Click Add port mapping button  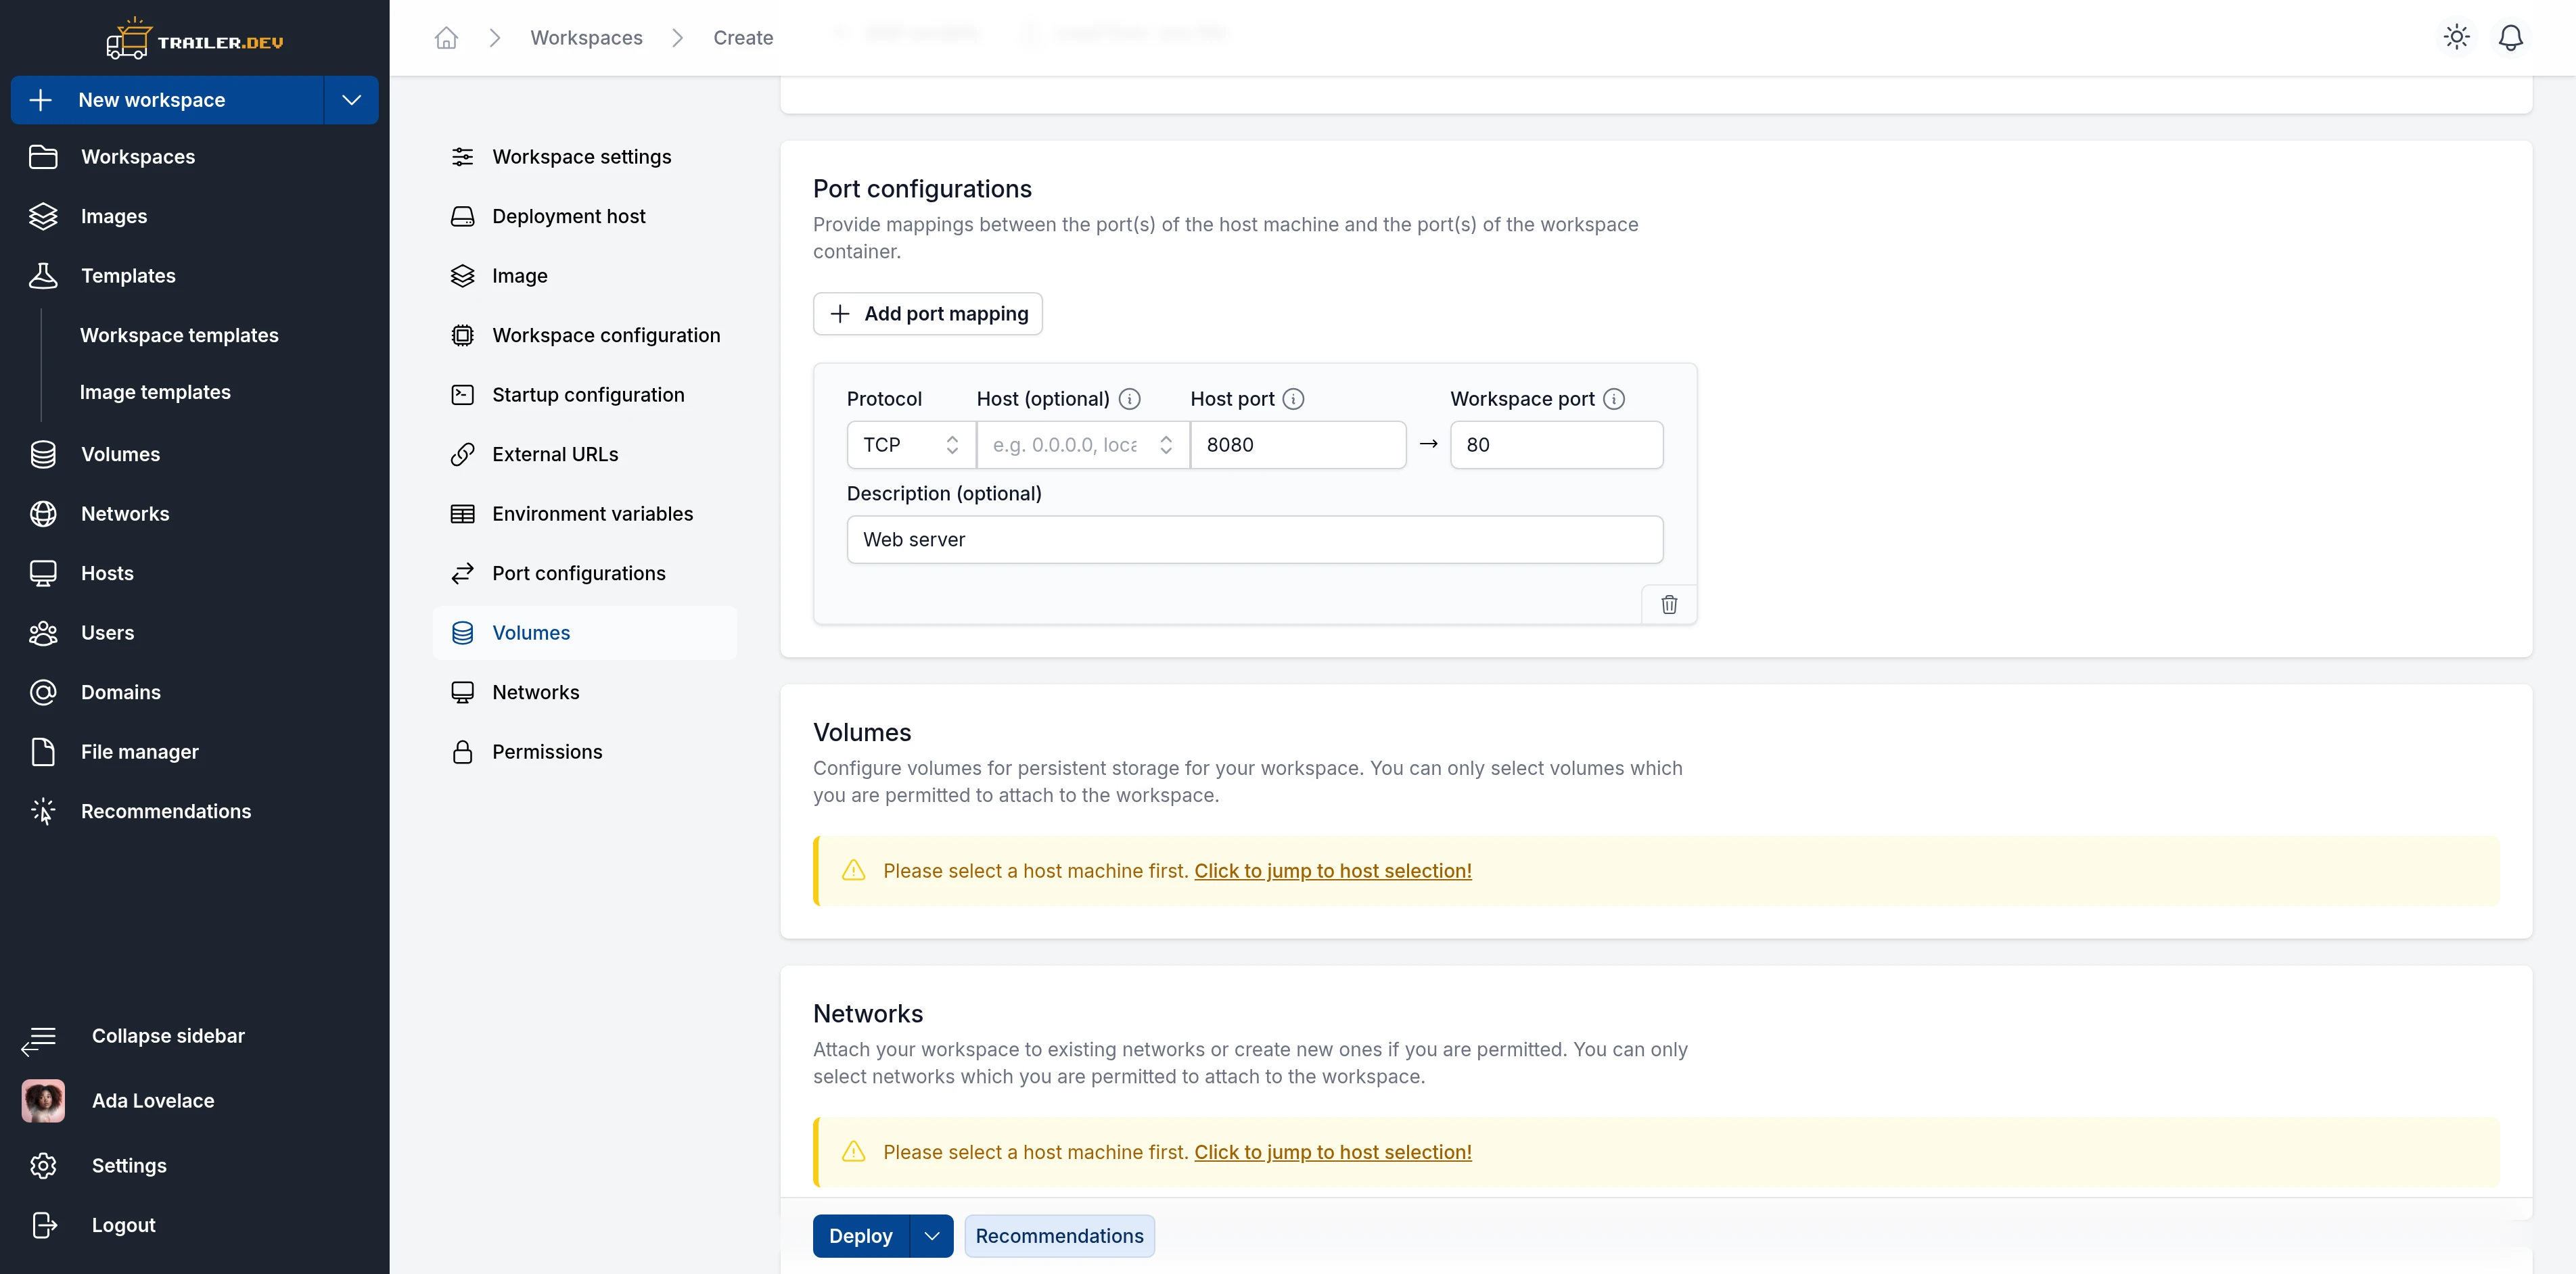(928, 314)
